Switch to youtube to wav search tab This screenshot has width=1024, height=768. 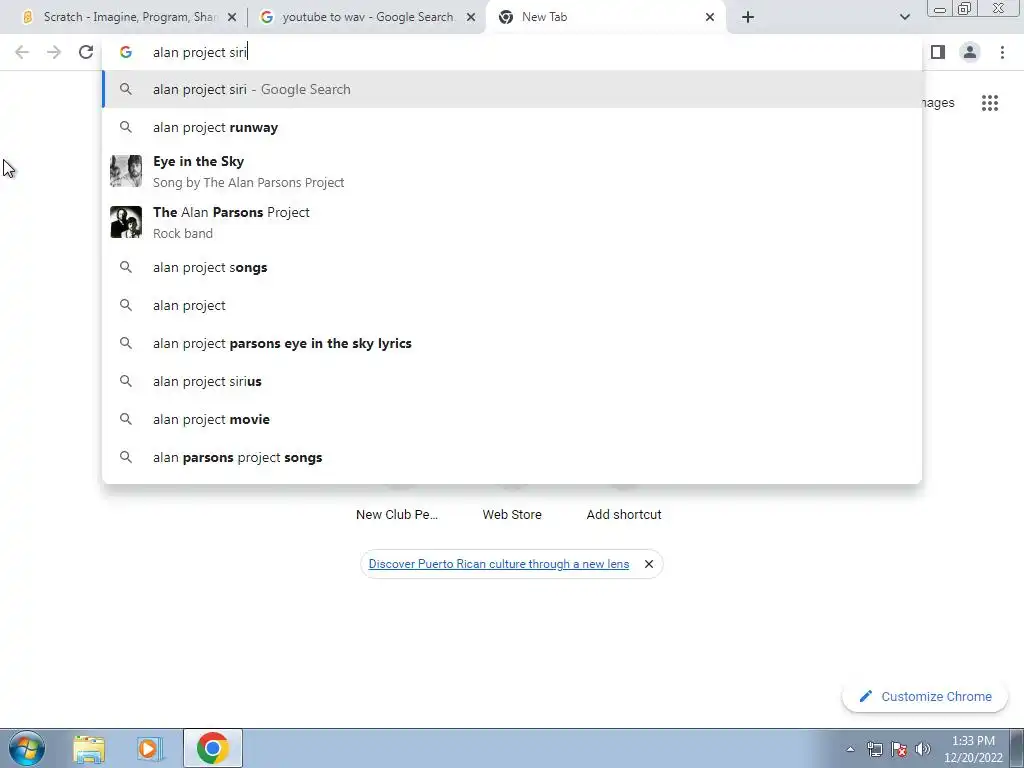[x=367, y=17]
